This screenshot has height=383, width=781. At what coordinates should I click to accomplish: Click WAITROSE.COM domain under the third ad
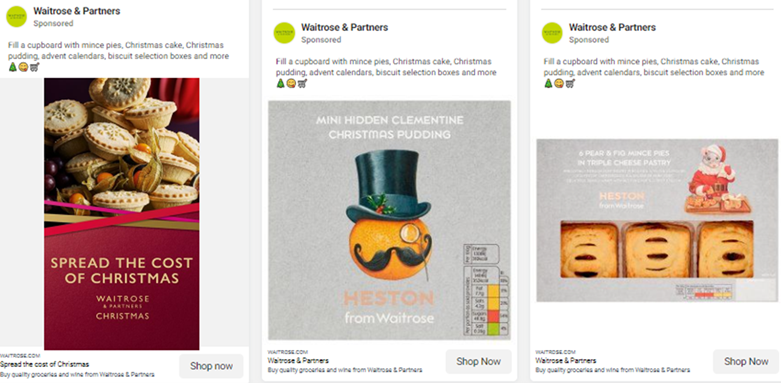tap(555, 352)
